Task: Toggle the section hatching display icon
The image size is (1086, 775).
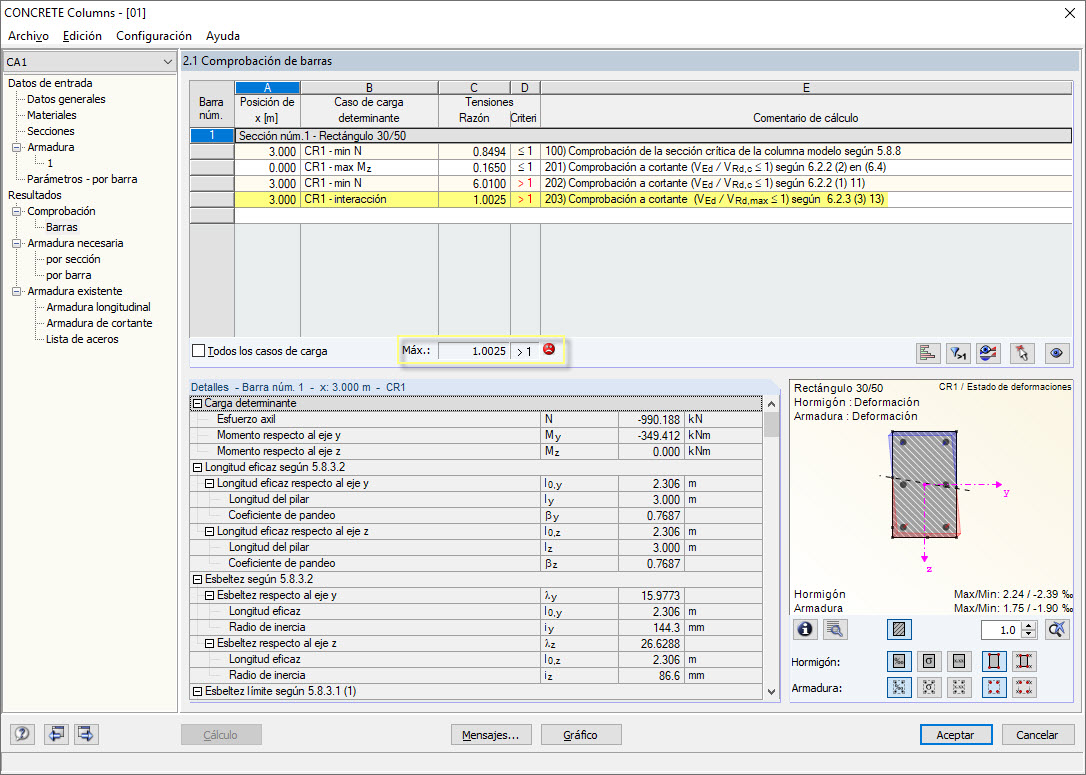Action: (899, 629)
